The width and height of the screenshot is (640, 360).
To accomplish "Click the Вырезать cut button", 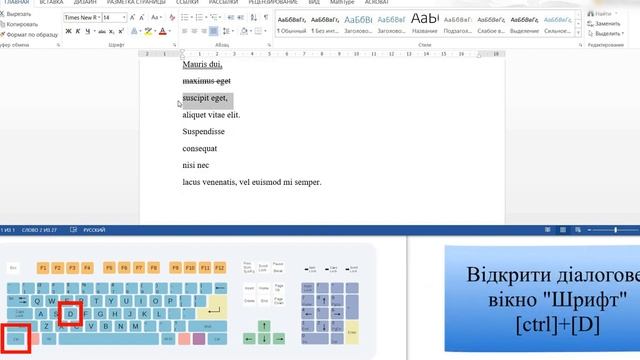I will (x=16, y=14).
